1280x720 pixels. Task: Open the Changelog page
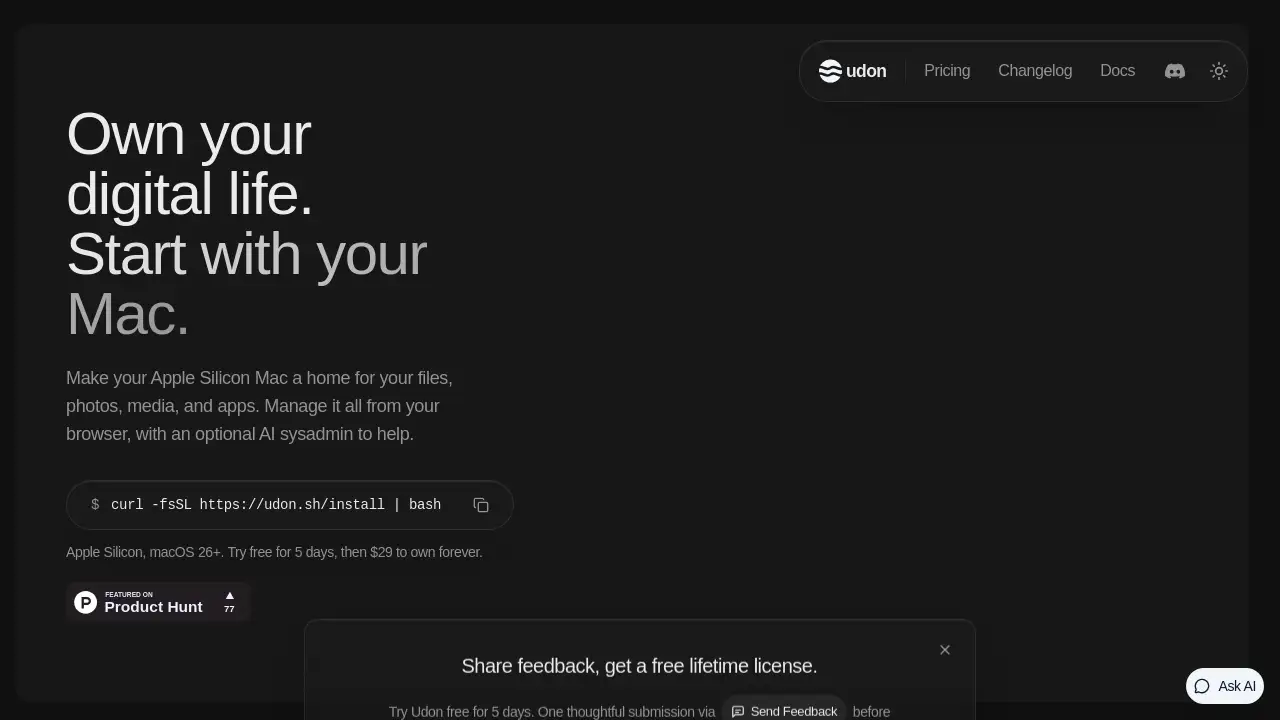coord(1035,71)
